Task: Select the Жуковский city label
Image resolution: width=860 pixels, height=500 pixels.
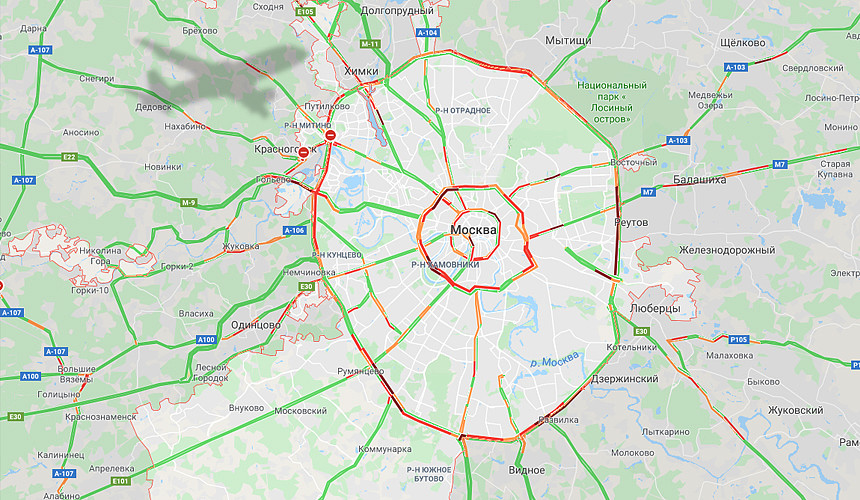Action: 795,410
